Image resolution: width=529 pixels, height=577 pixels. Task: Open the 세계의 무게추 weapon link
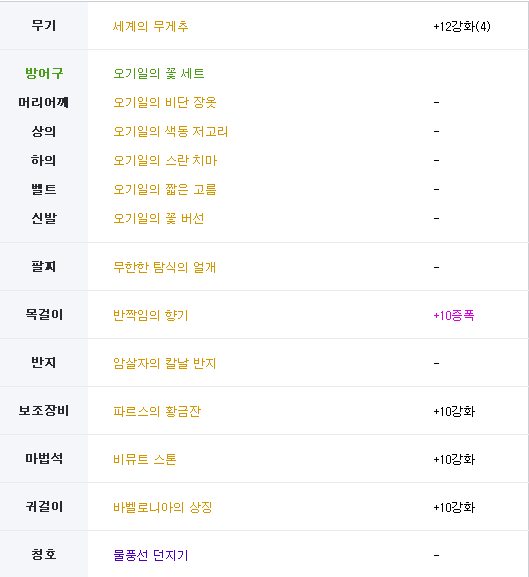[x=150, y=26]
